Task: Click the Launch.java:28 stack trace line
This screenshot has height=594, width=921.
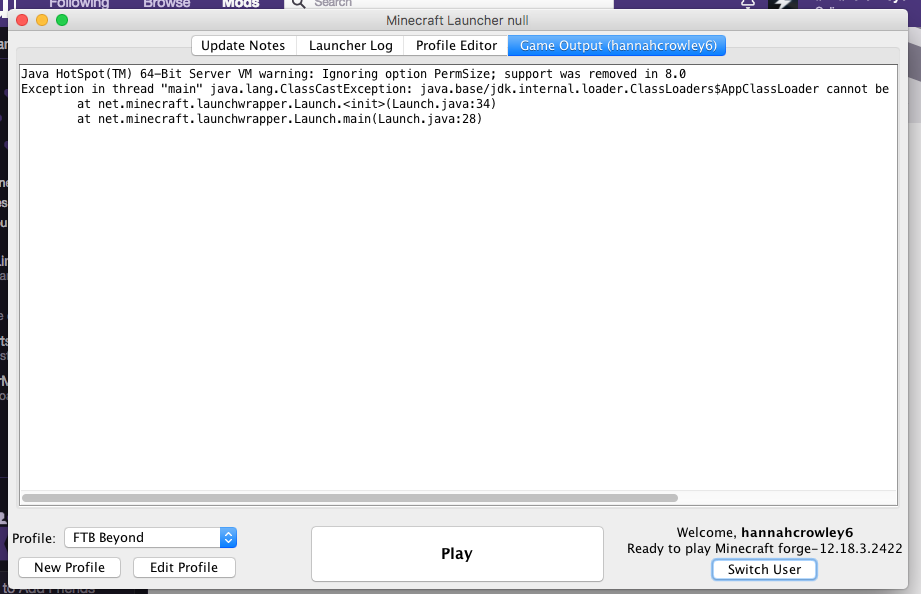Action: [x=280, y=119]
